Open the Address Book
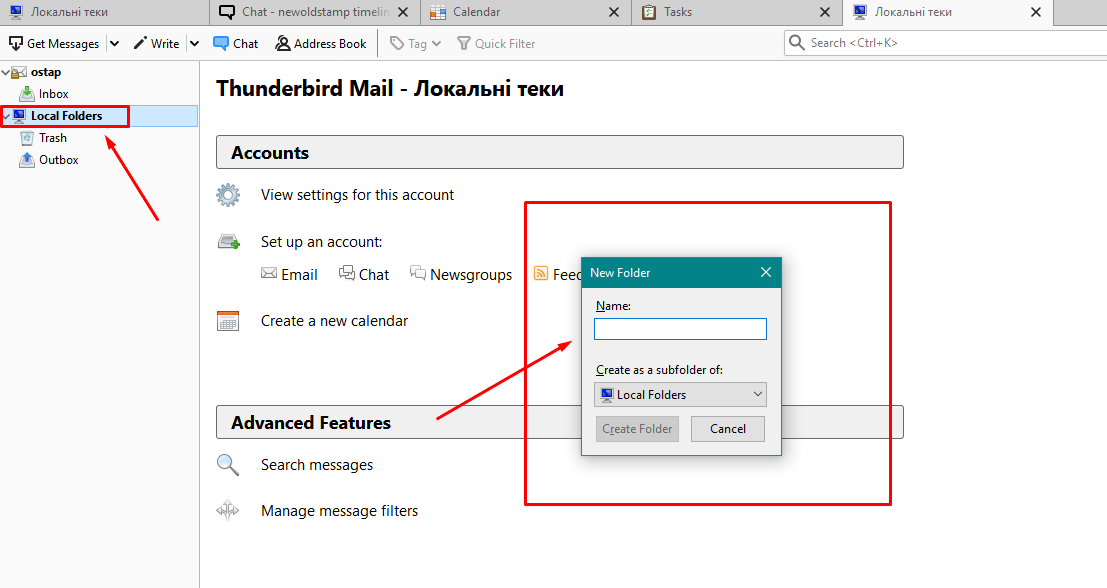Image resolution: width=1107 pixels, height=588 pixels. coord(321,44)
